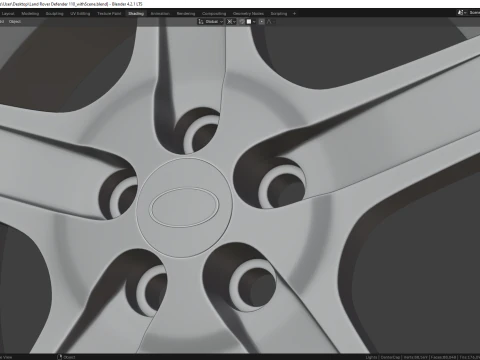The width and height of the screenshot is (480, 360).
Task: Open proportional editing falloff icon
Action: (x=270, y=22)
